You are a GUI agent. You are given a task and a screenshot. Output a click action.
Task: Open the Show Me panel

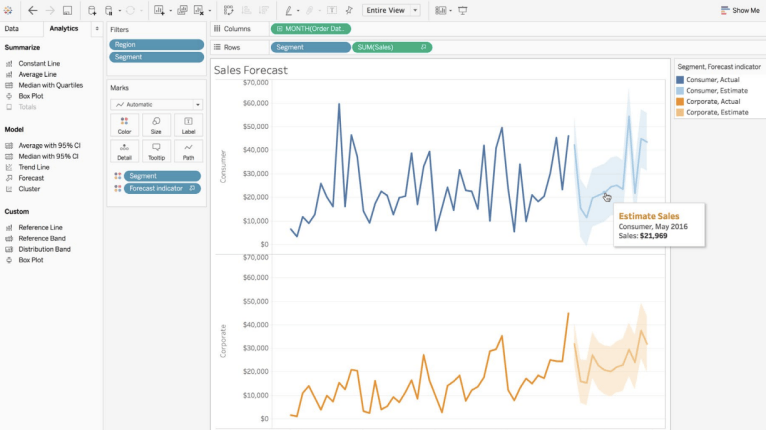tap(739, 10)
